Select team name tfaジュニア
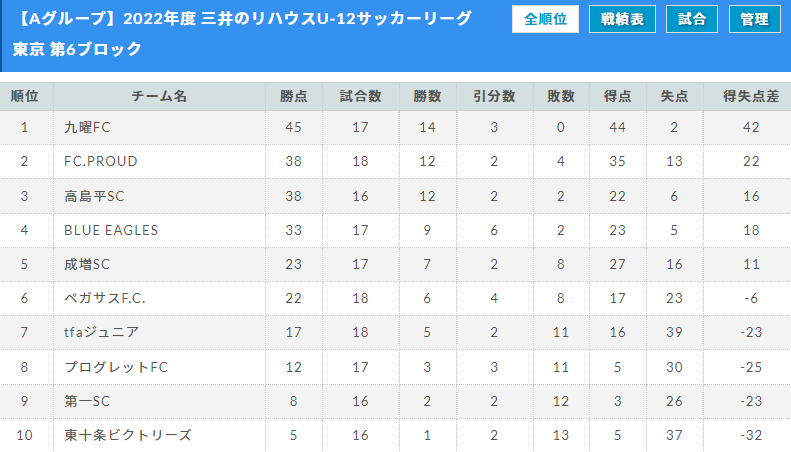The image size is (791, 452). (x=101, y=332)
